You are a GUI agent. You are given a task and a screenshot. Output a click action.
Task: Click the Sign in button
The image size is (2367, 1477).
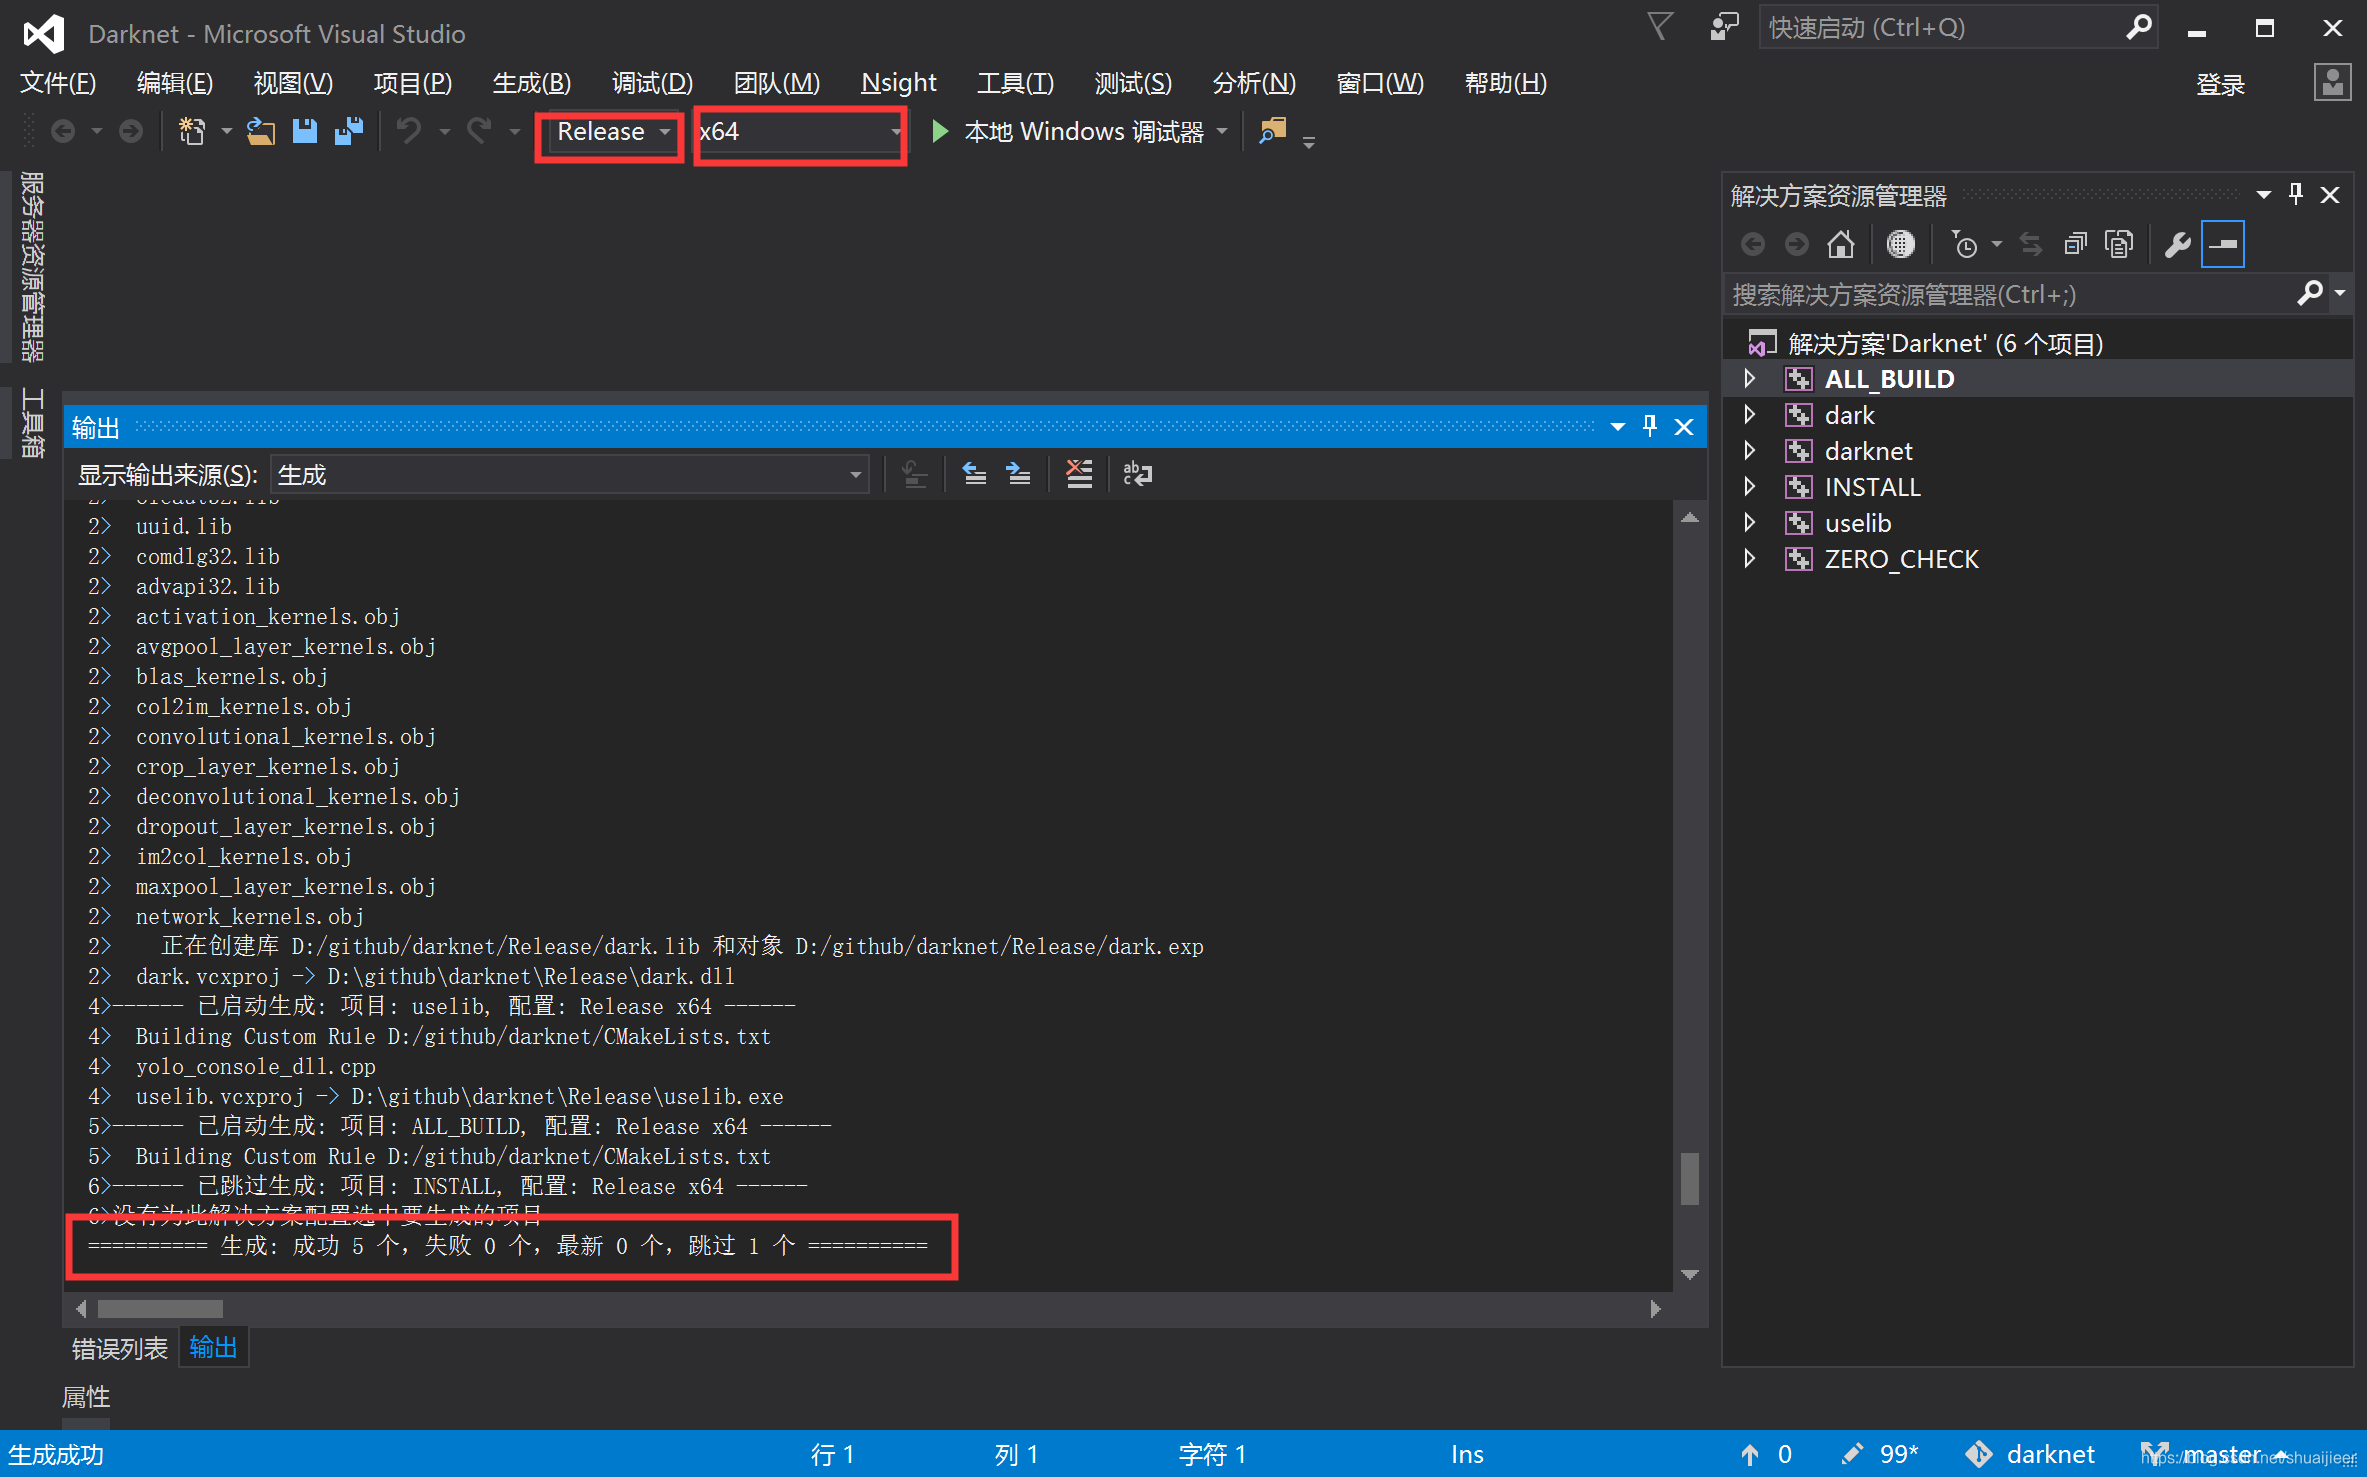pyautogui.click(x=2219, y=84)
